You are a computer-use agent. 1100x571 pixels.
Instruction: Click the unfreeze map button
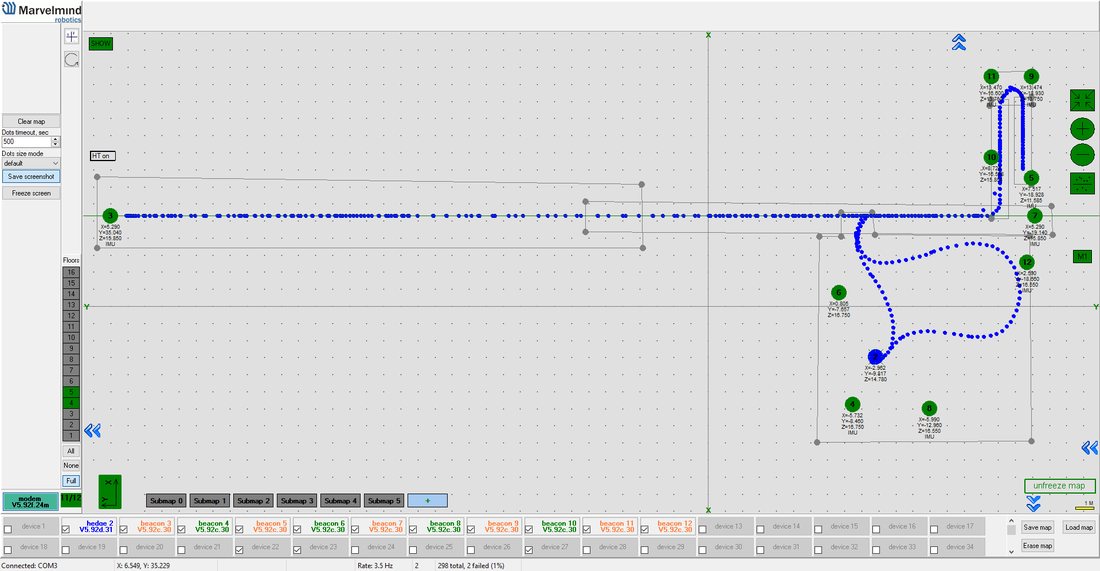click(1059, 485)
